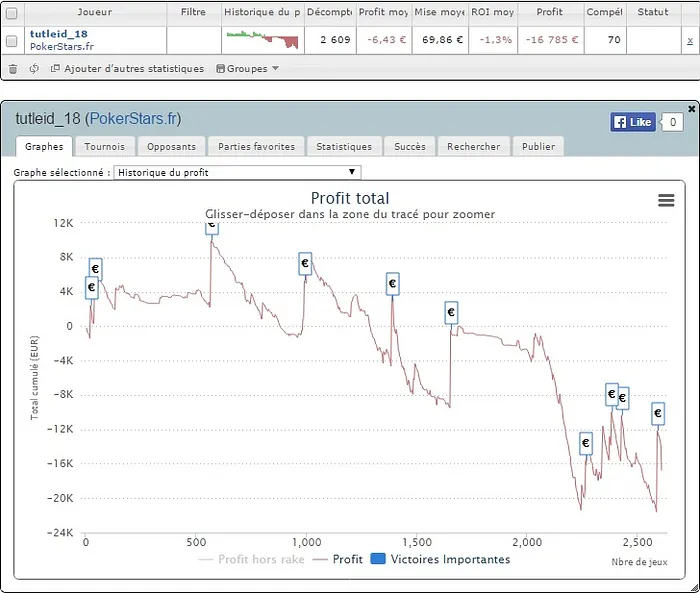
Task: Toggle the Profit legend series
Action: 338,559
